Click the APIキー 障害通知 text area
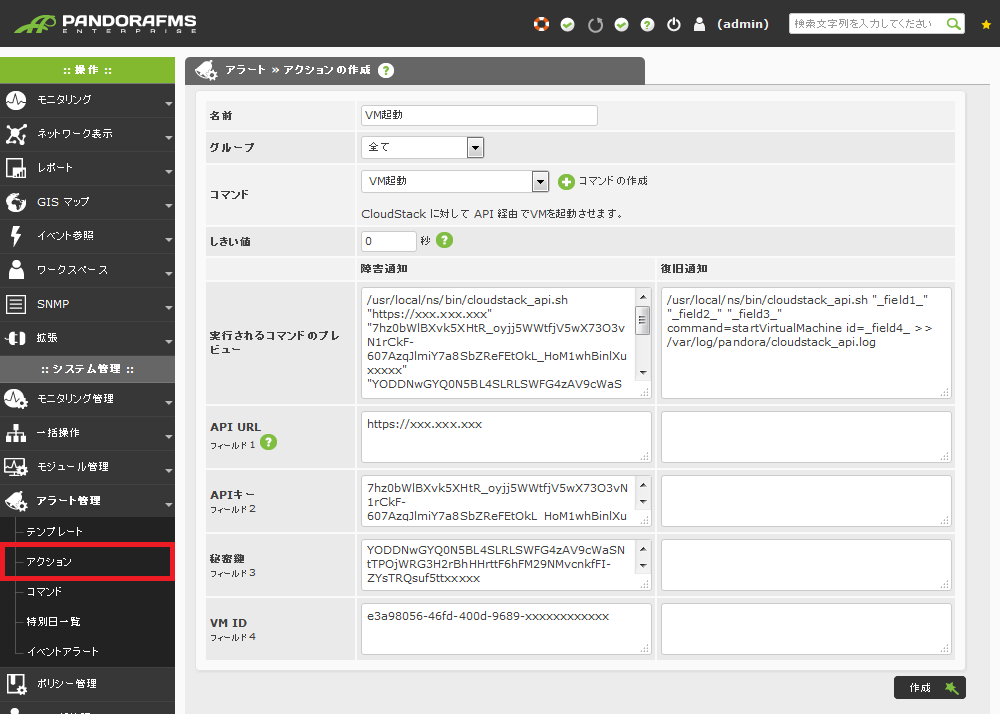 click(x=506, y=501)
